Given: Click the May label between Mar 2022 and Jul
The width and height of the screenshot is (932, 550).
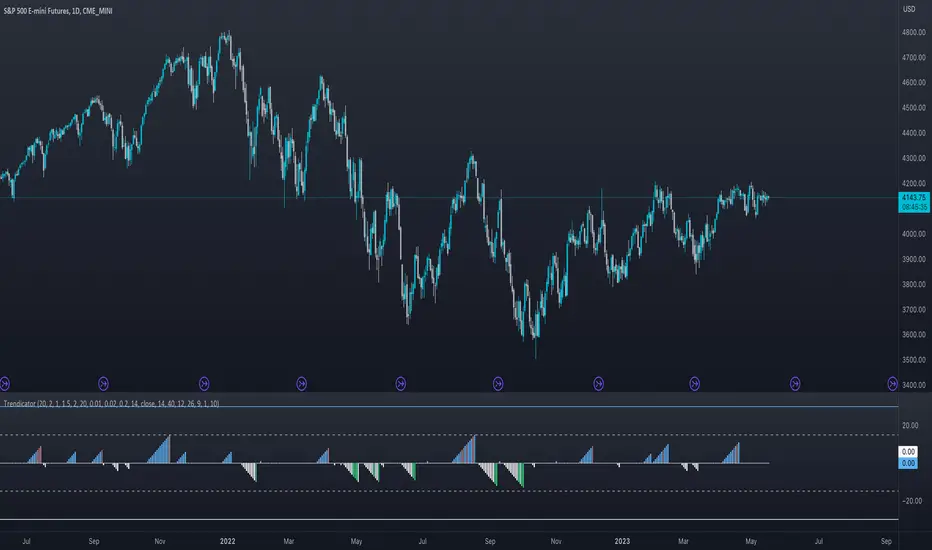Looking at the screenshot, I should coord(356,541).
